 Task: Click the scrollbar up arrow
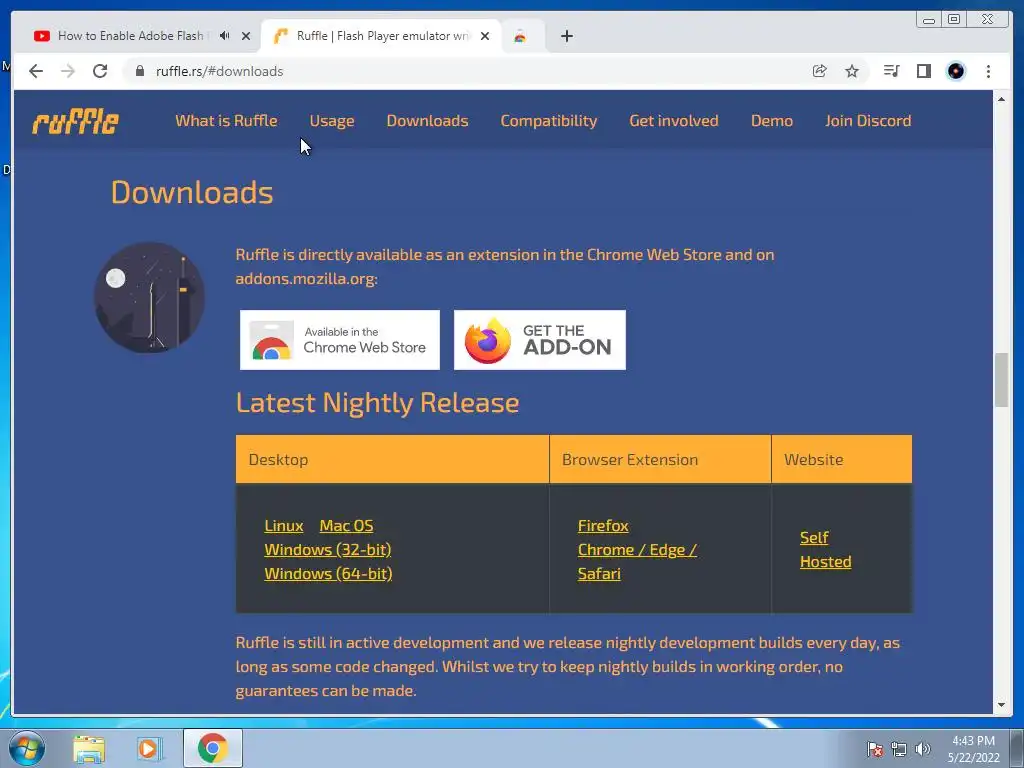point(1001,99)
